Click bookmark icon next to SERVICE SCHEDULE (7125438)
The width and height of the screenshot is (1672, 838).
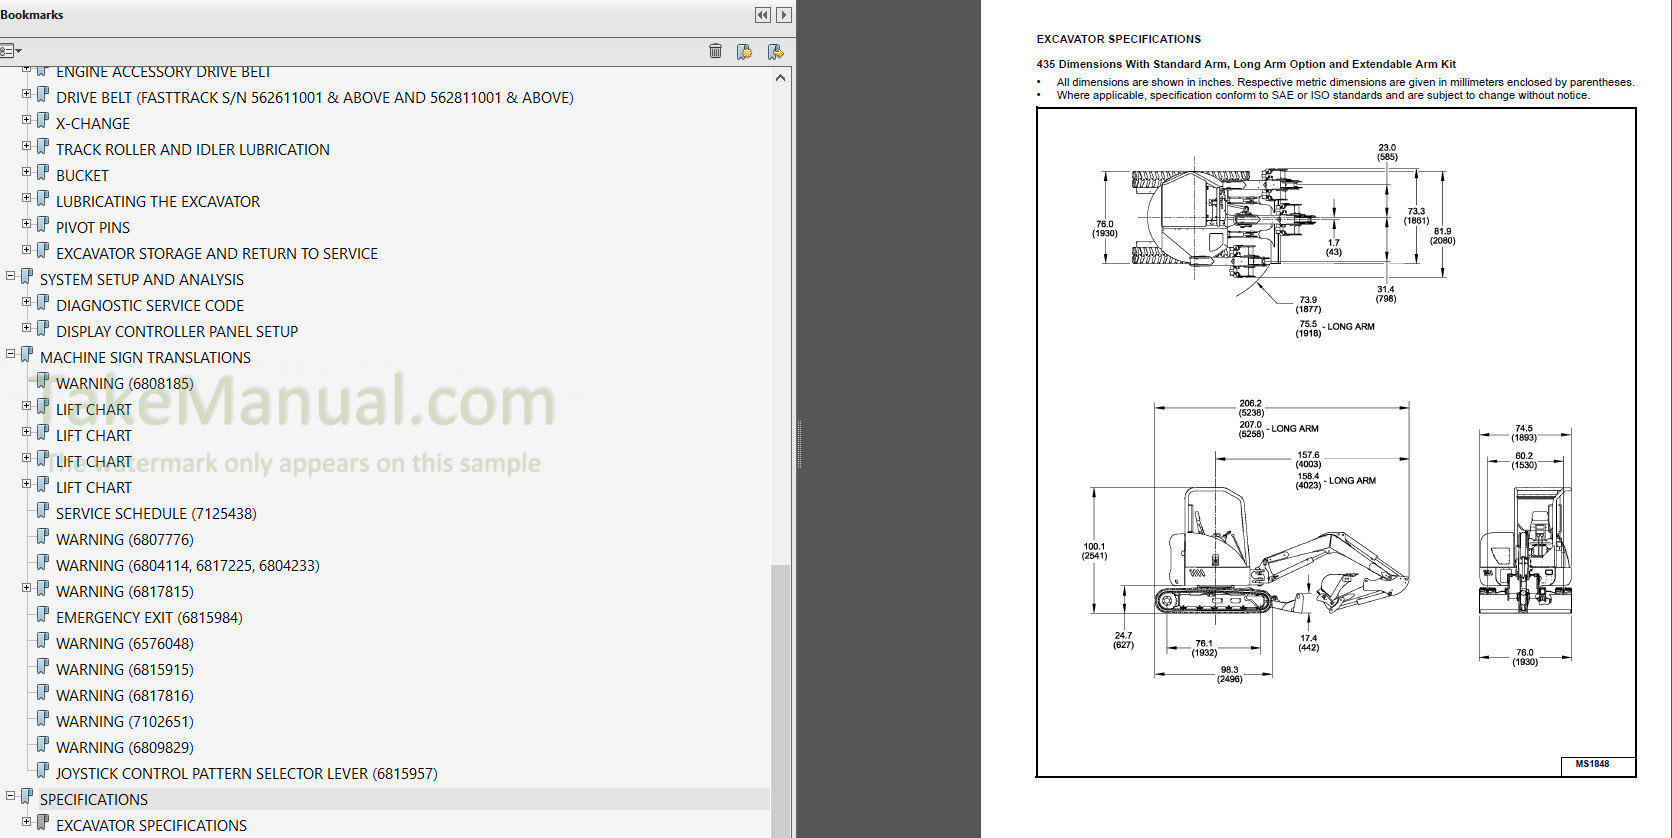(x=43, y=512)
